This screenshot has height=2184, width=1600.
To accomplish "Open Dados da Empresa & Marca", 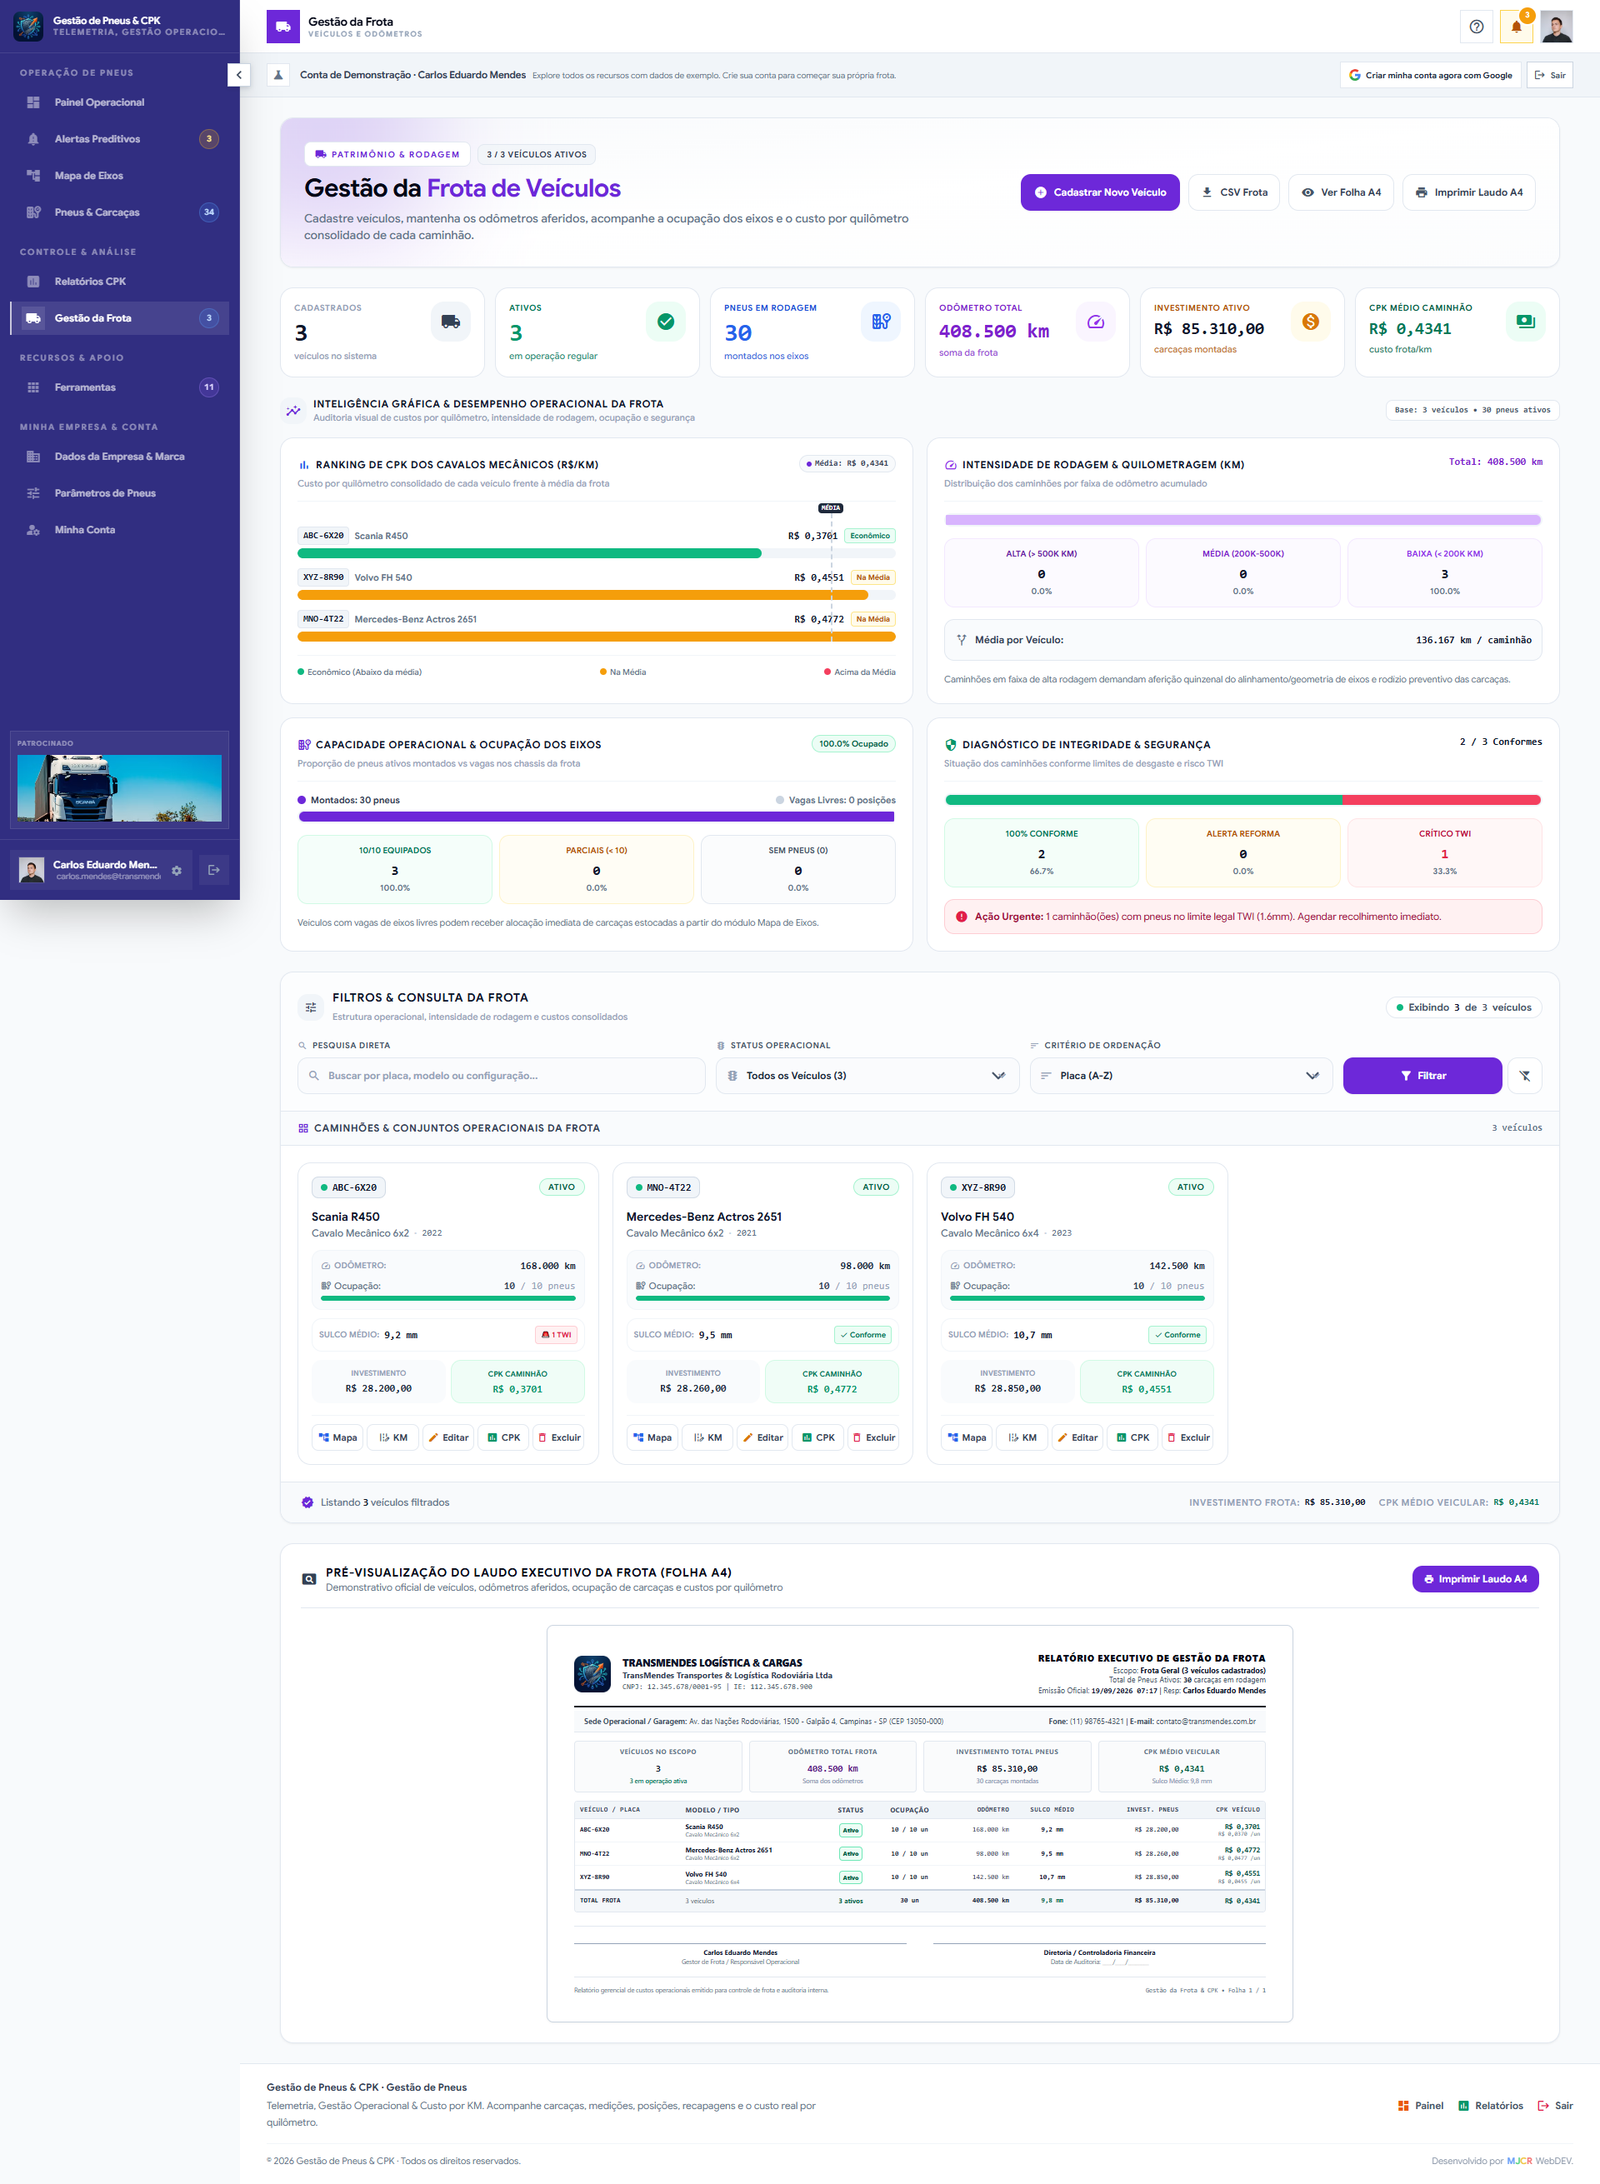I will pos(120,457).
